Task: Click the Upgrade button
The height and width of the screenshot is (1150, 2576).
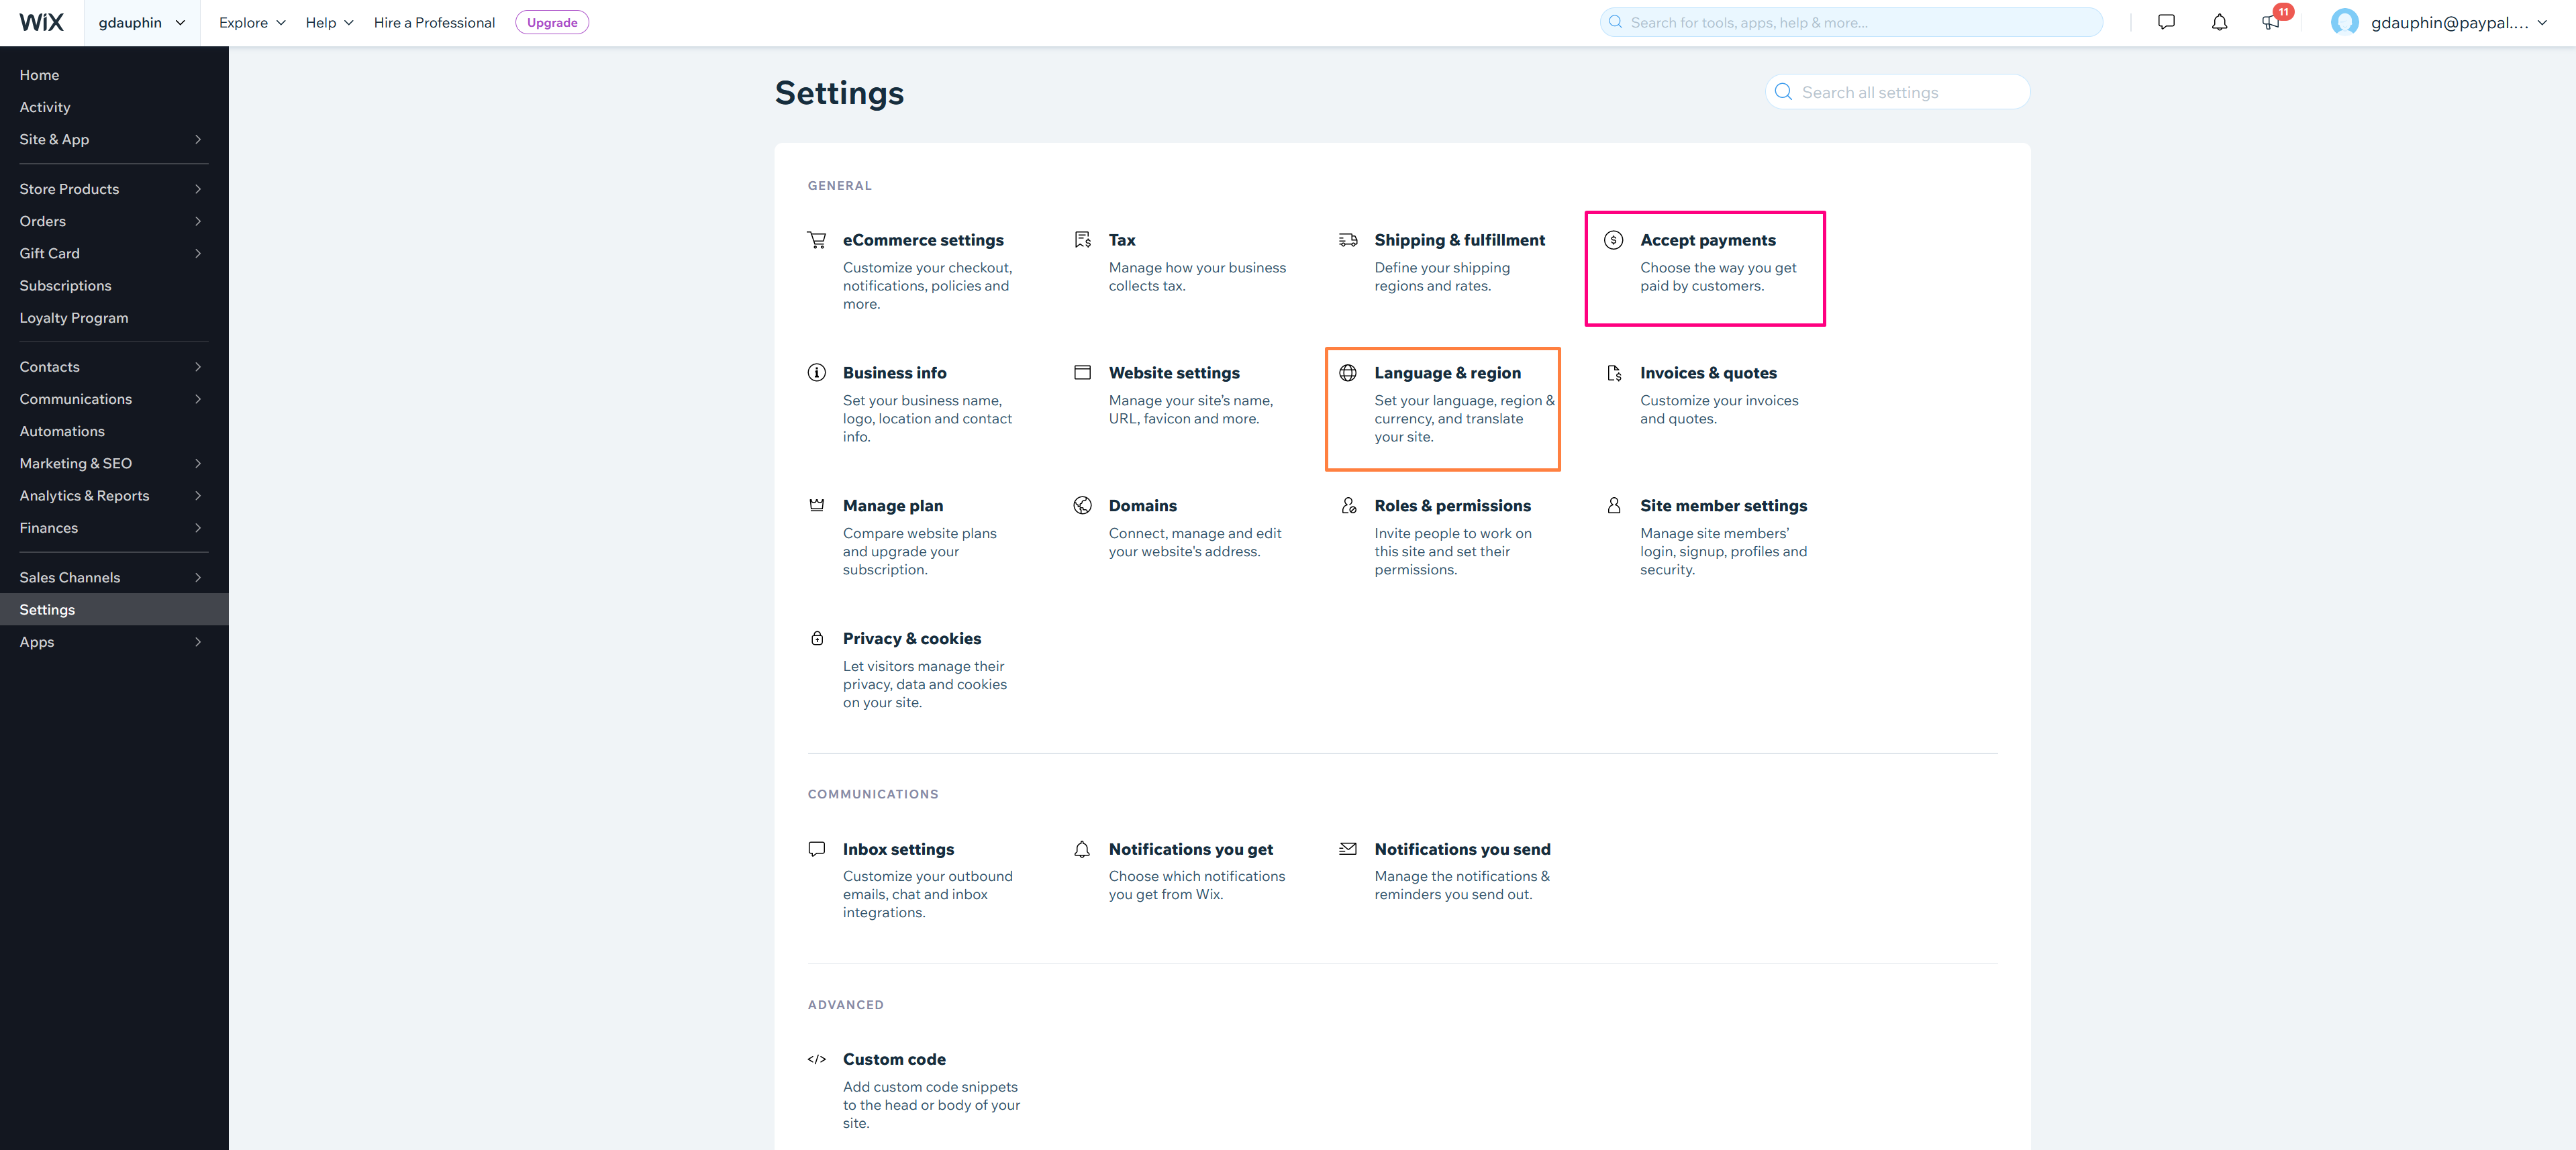Action: point(552,22)
